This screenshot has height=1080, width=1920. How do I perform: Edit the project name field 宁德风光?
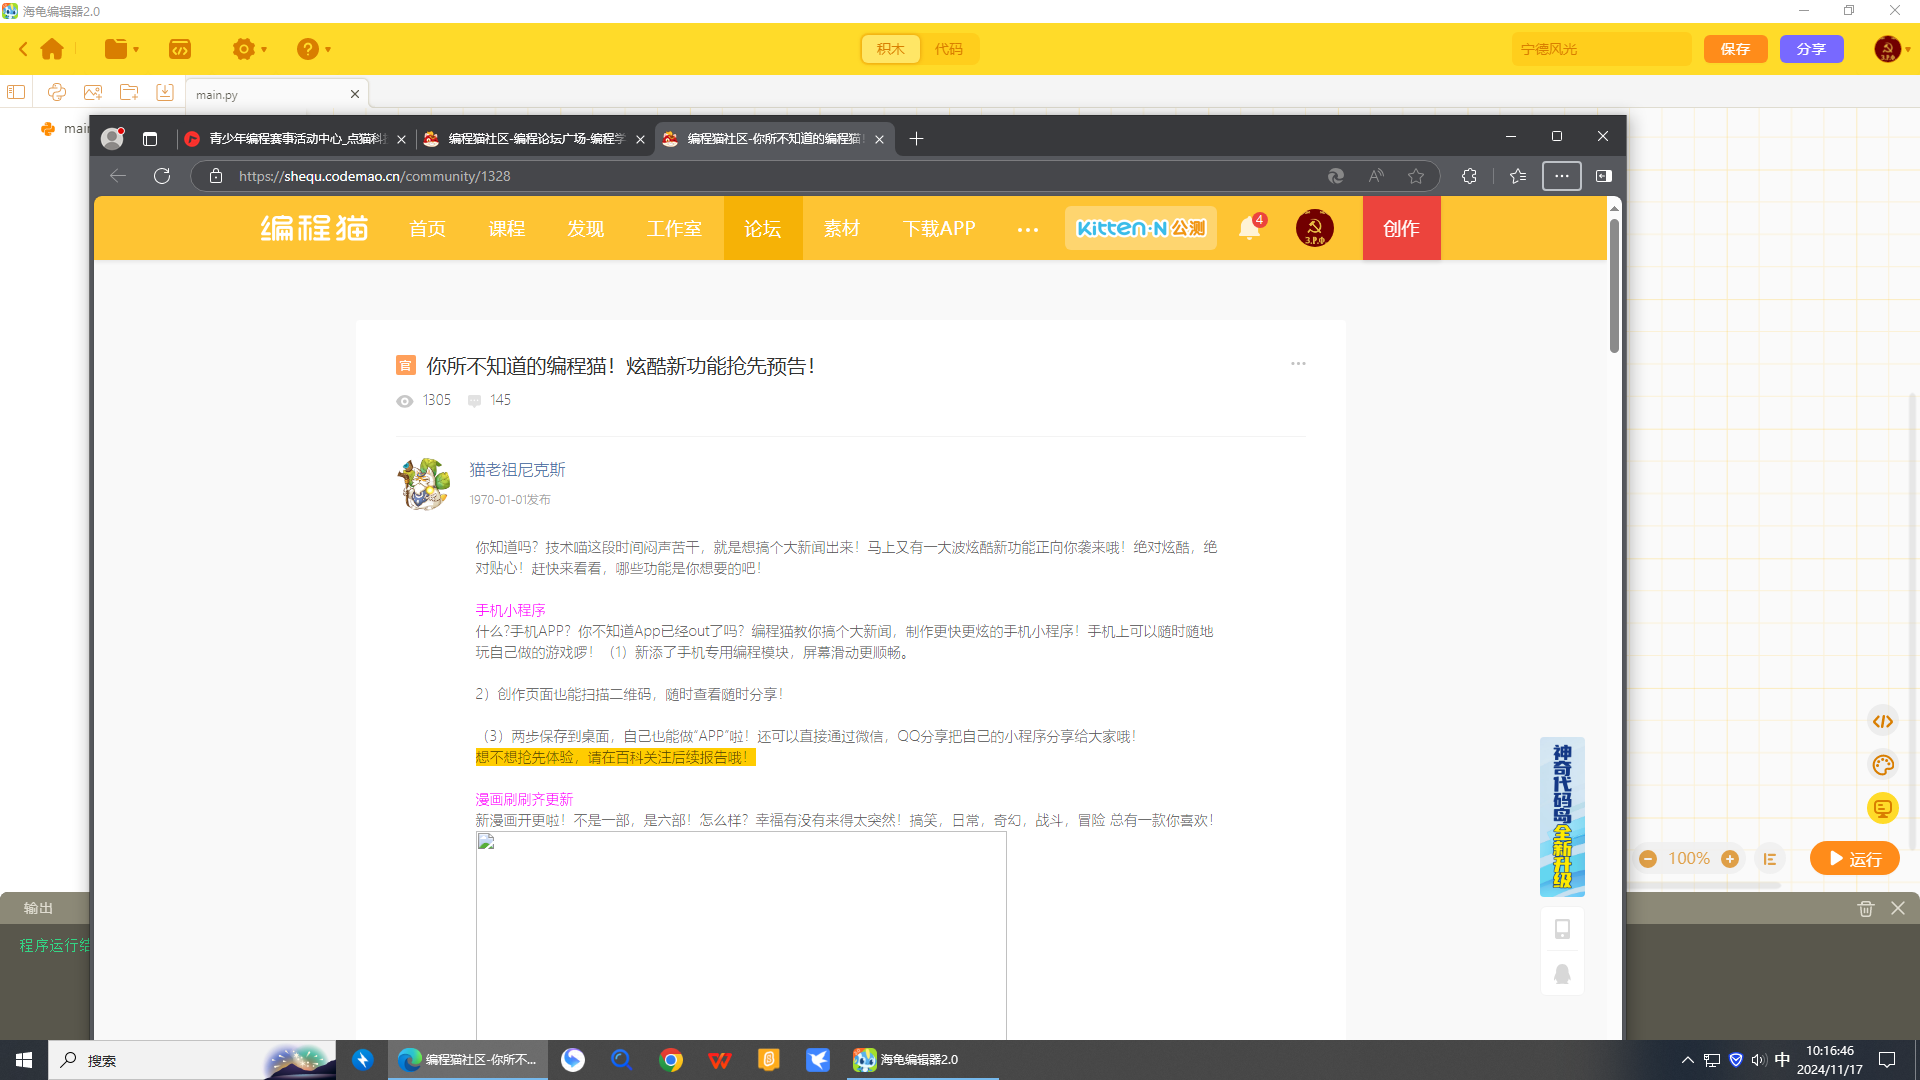coord(1601,49)
